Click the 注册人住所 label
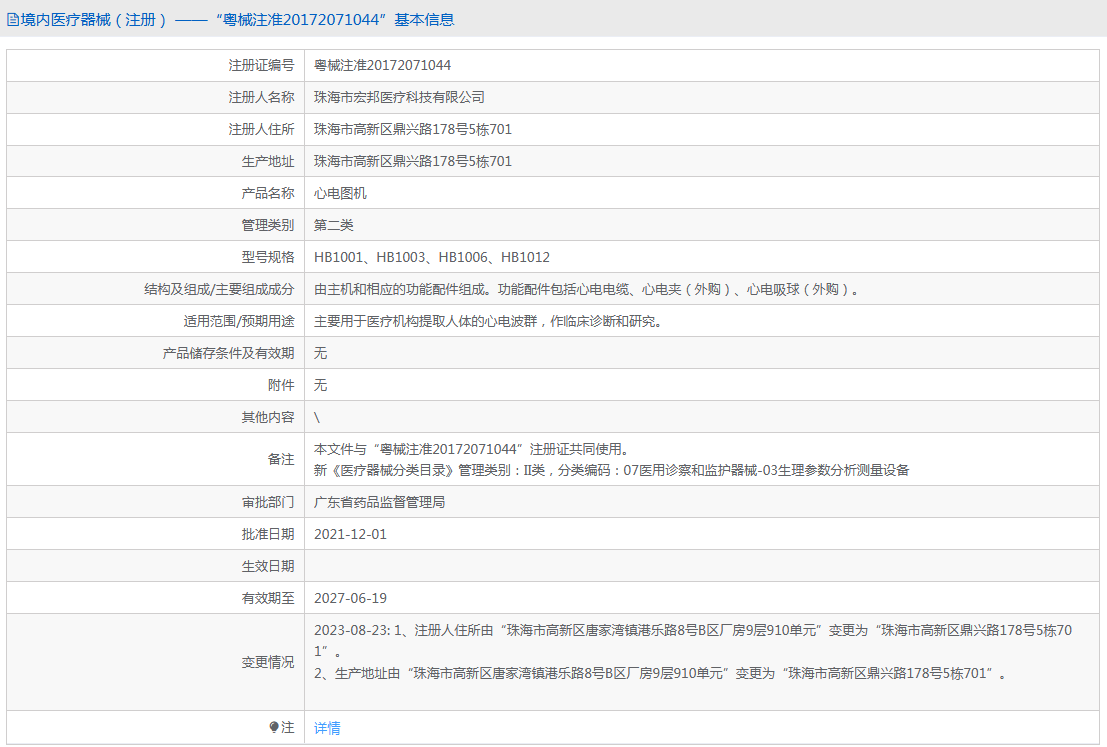This screenshot has width=1107, height=747. pos(261,129)
